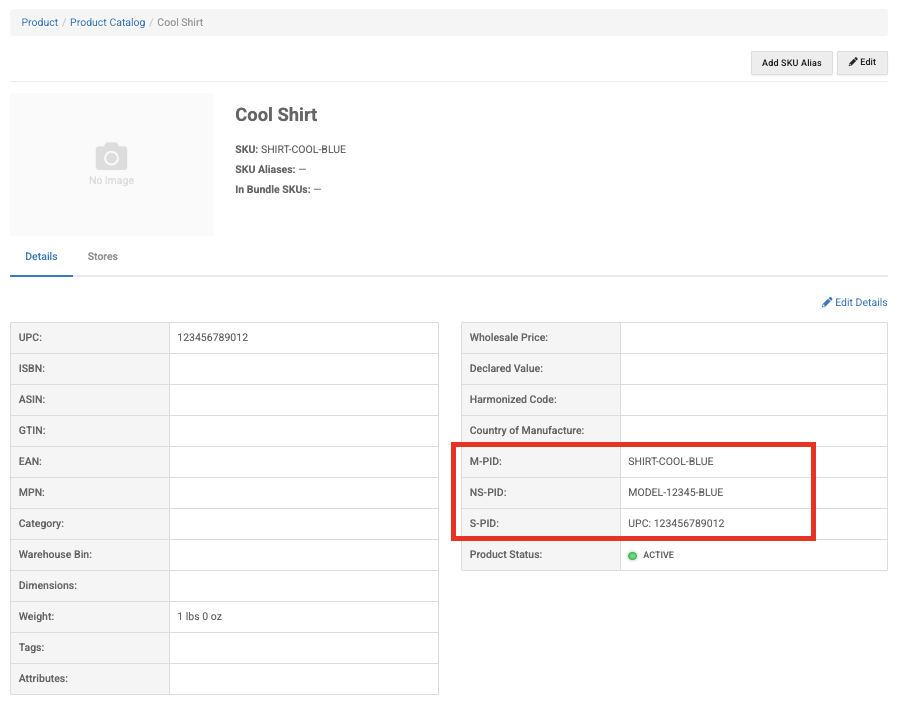Switch to the Details tab
The height and width of the screenshot is (720, 911).
(x=41, y=256)
